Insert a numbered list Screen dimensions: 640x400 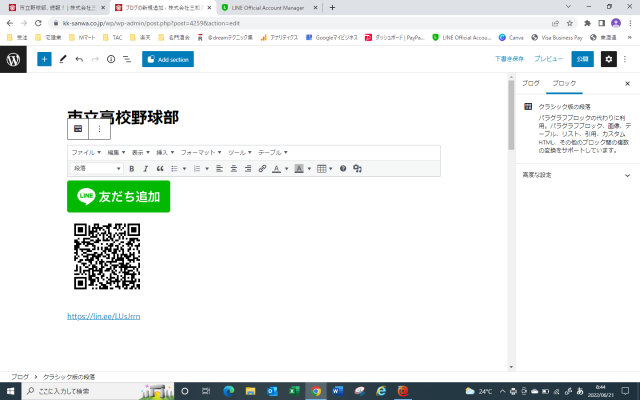pos(197,169)
